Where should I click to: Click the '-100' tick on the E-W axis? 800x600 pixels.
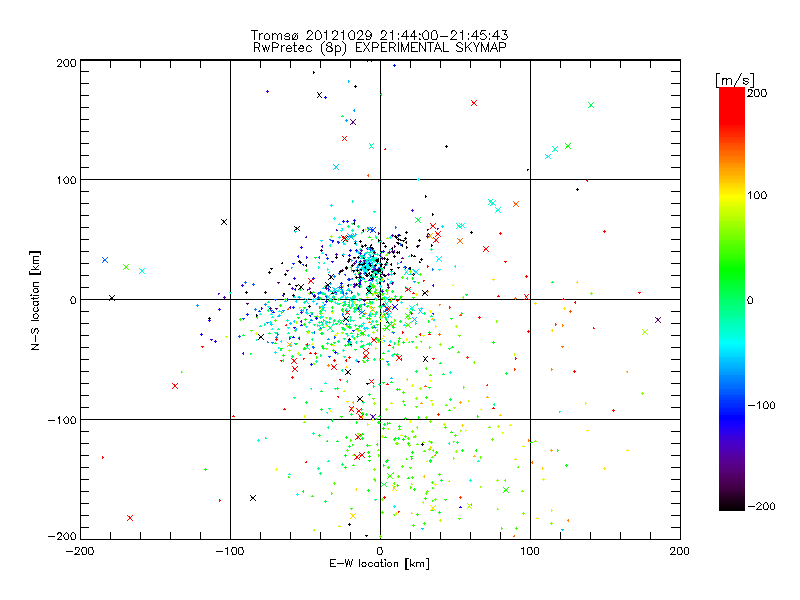click(230, 551)
